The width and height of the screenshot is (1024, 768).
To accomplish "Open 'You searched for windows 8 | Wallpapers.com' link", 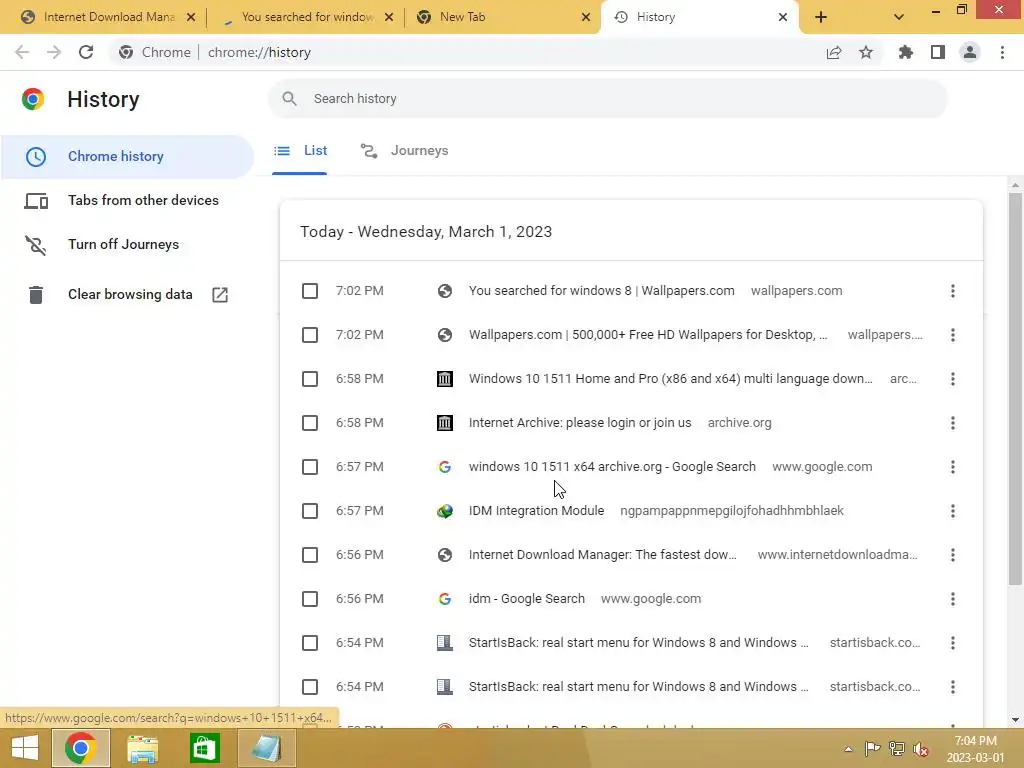I will (x=601, y=291).
